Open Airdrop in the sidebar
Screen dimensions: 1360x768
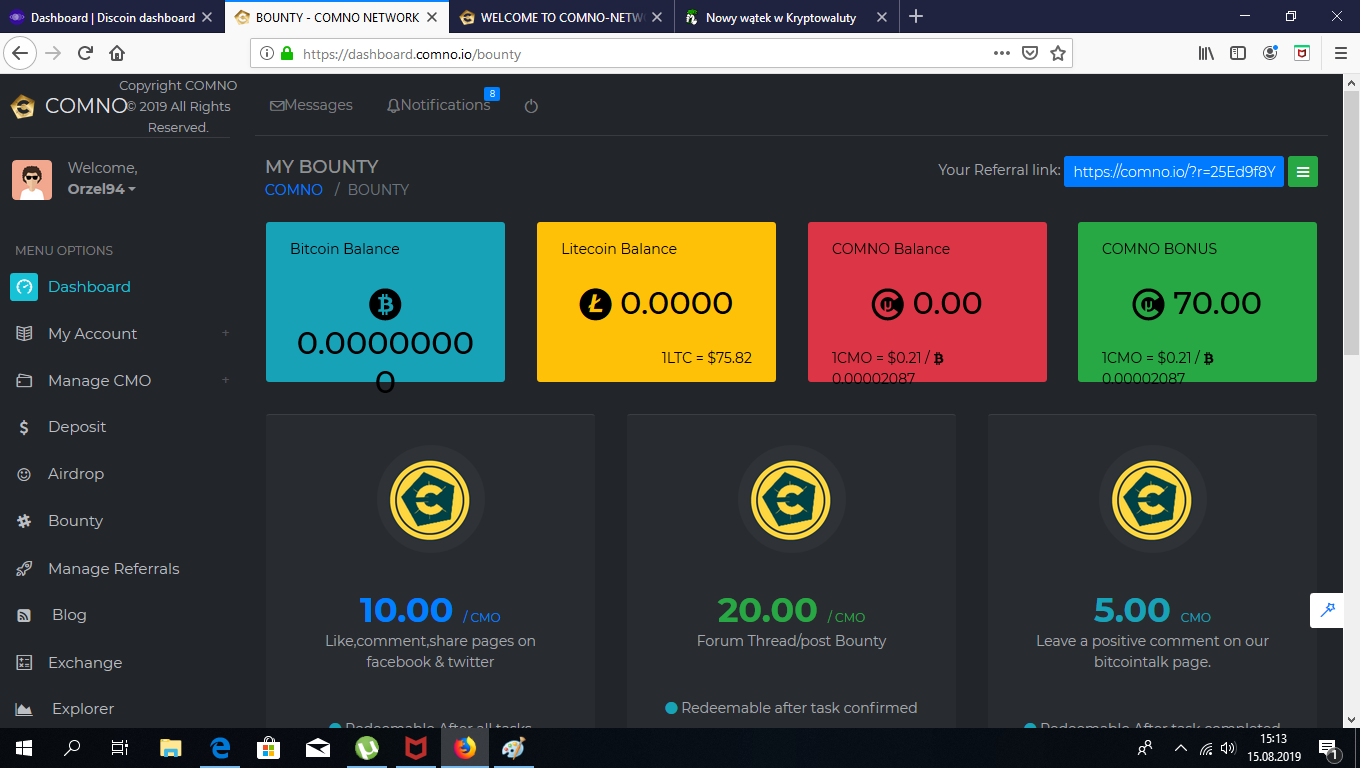click(76, 474)
